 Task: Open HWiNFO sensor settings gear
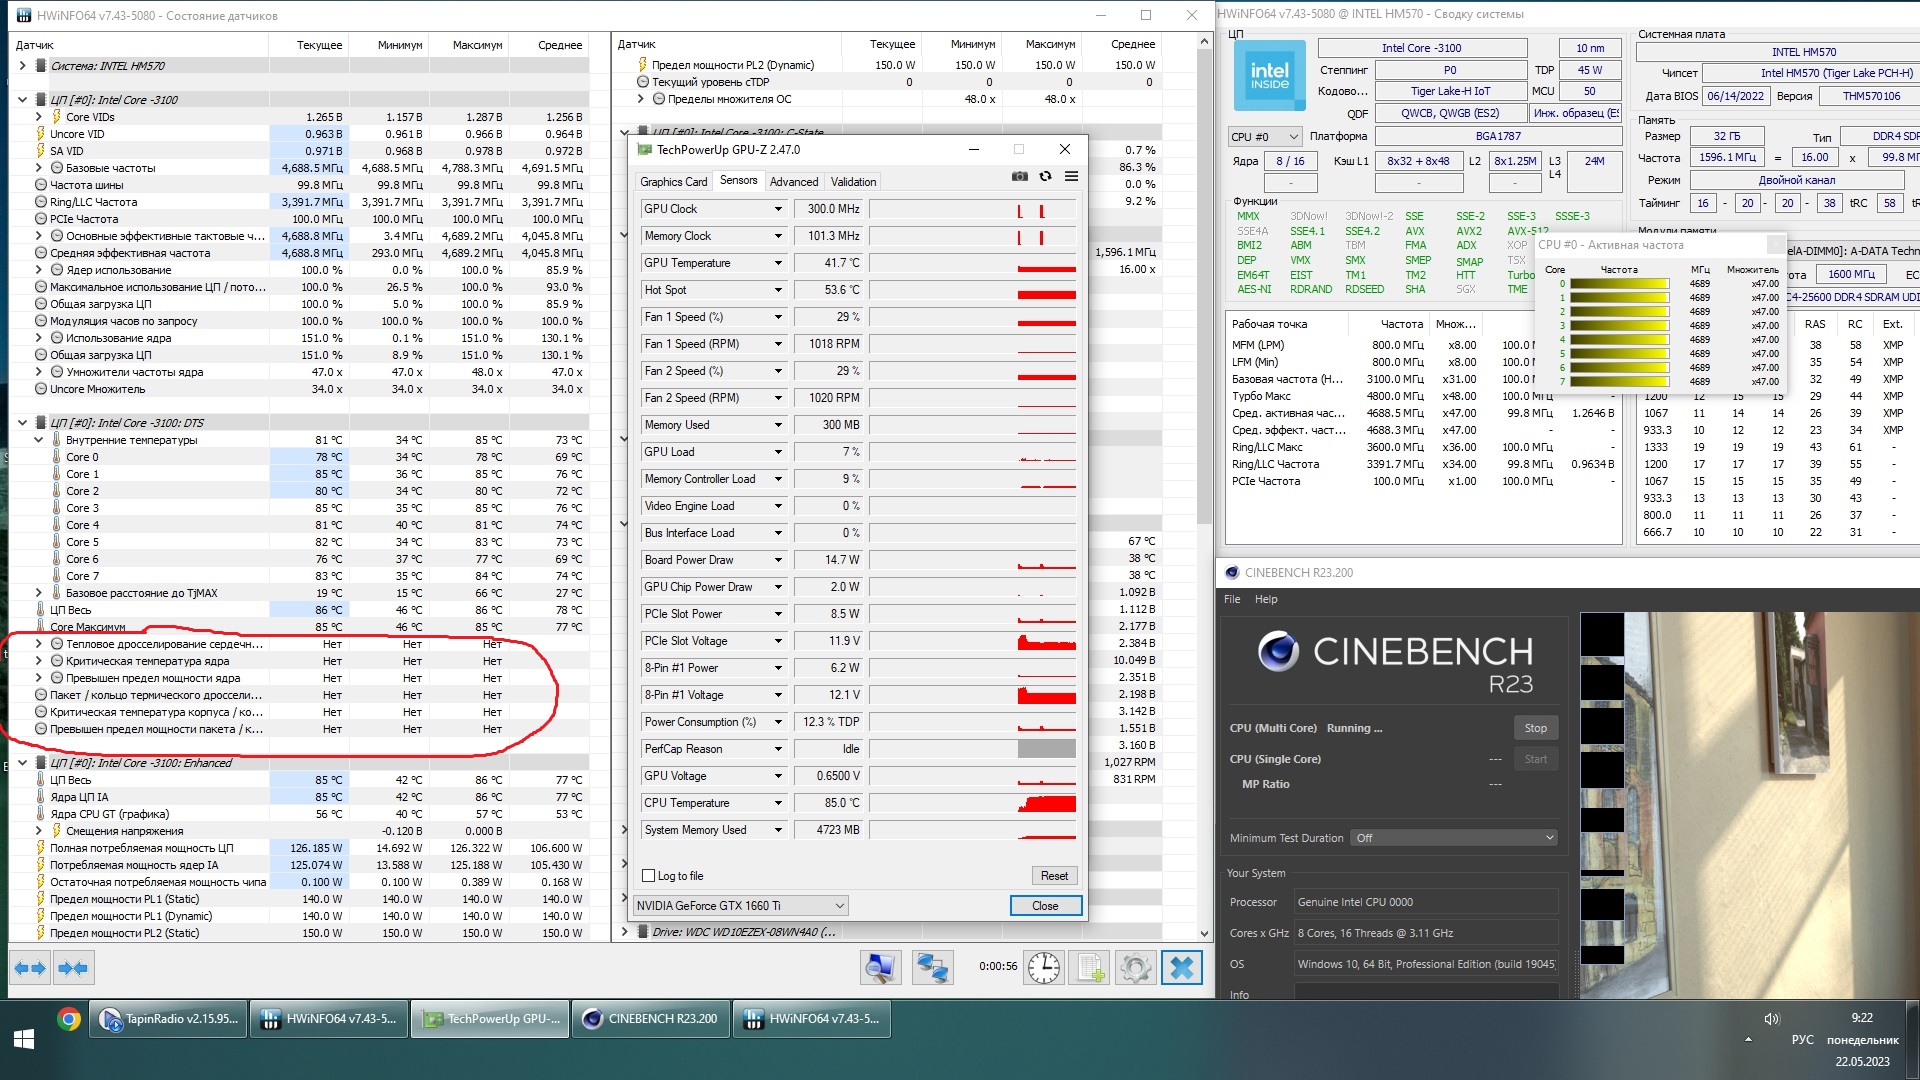(x=1135, y=968)
